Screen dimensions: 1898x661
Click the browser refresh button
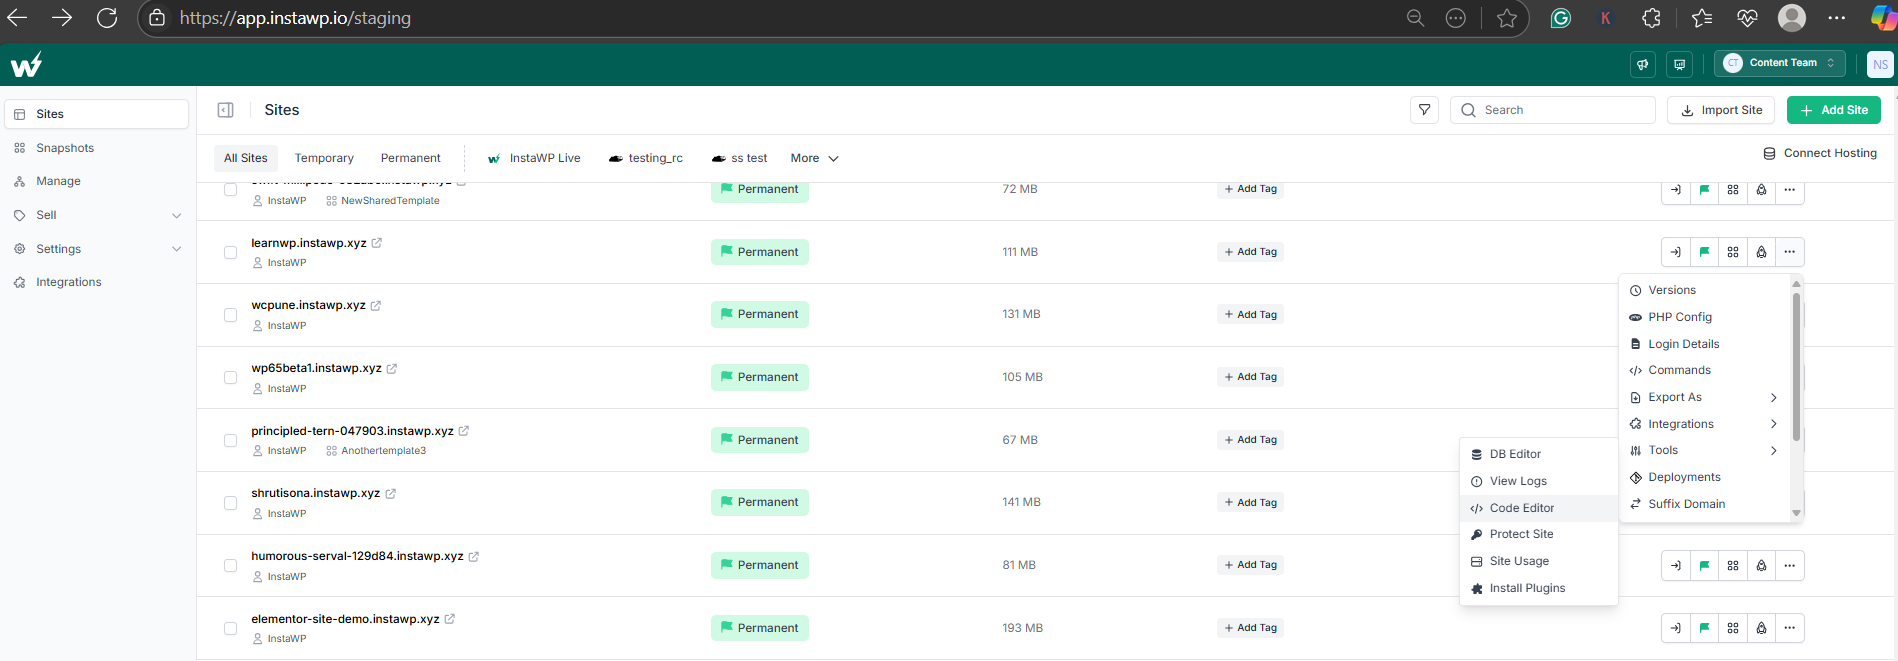(x=107, y=18)
